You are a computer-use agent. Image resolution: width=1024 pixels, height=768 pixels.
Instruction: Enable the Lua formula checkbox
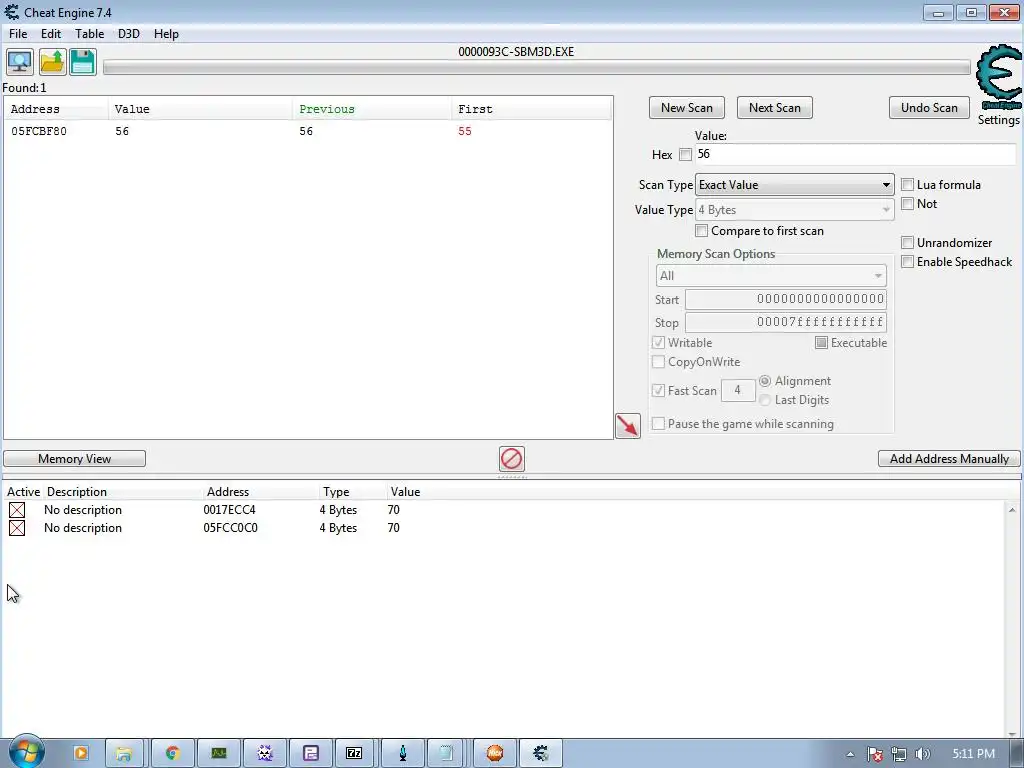pyautogui.click(x=907, y=185)
